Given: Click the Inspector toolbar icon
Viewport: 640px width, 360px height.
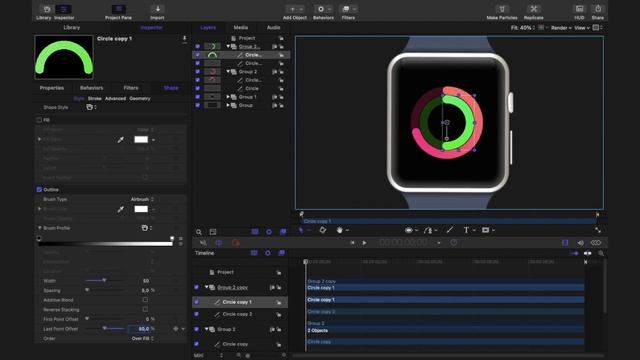Looking at the screenshot, I should pos(64,9).
